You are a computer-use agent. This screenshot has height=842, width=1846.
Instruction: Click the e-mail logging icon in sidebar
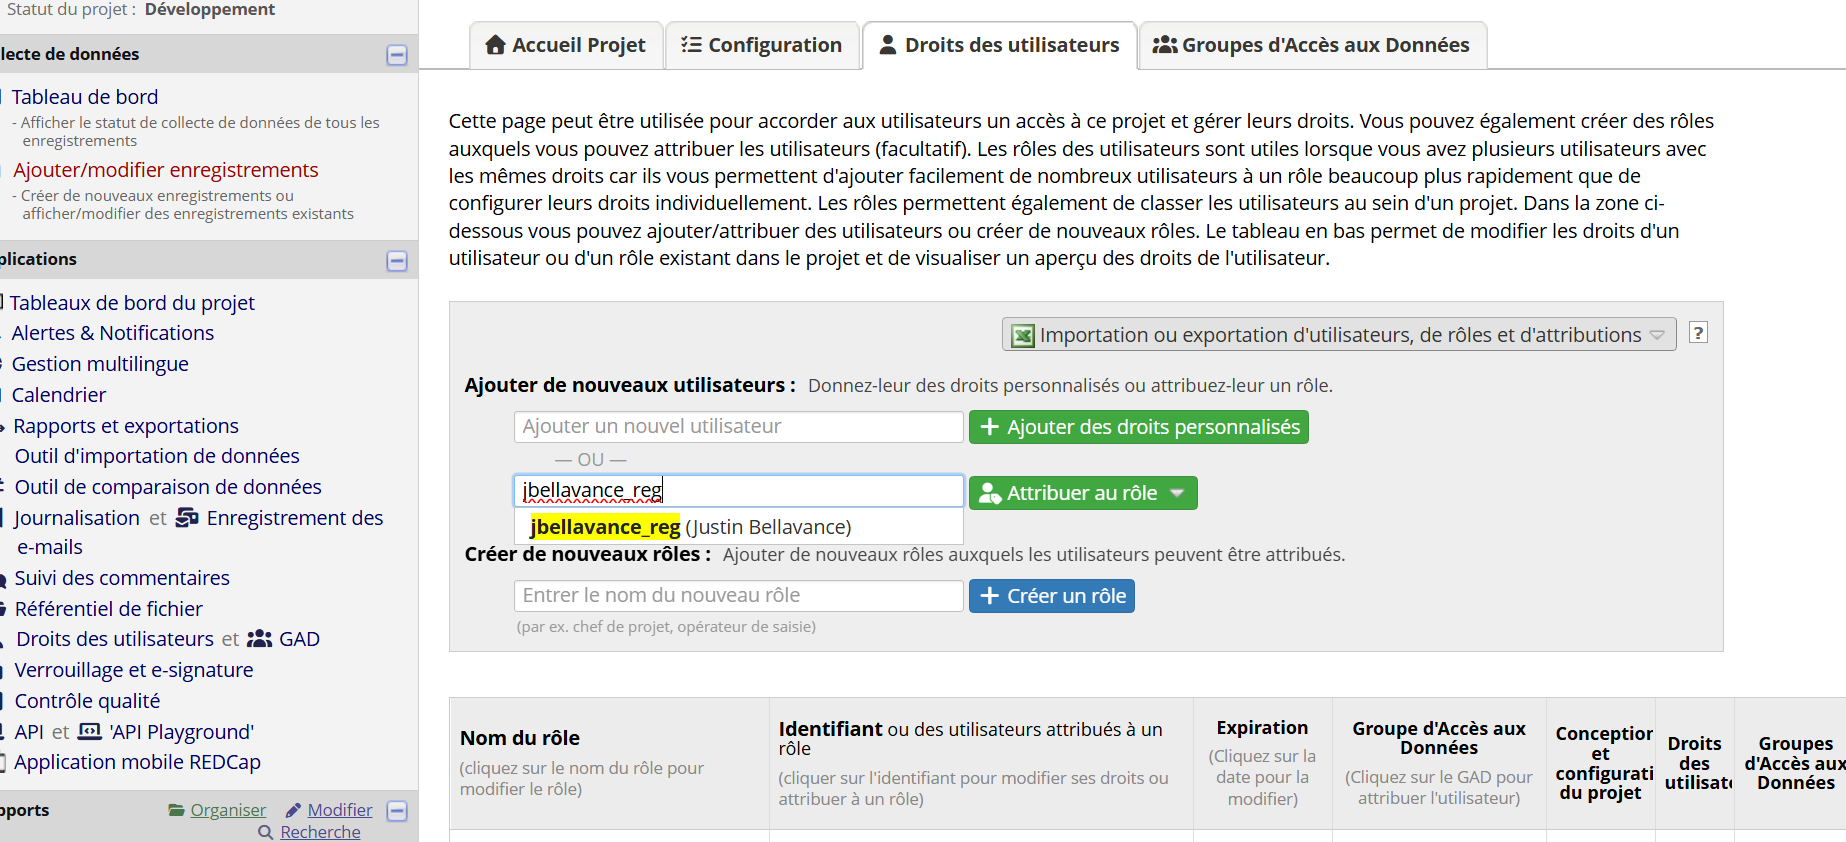(187, 518)
